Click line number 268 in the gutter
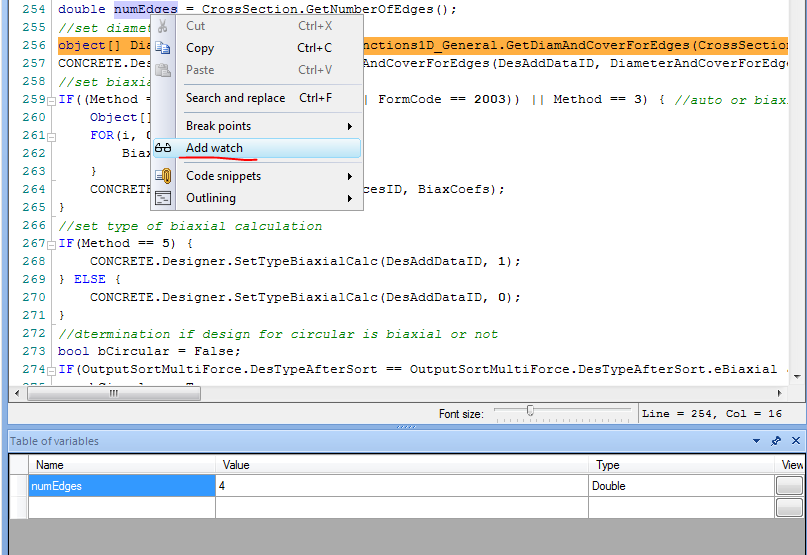Viewport: 807px width, 555px height. click(34, 261)
